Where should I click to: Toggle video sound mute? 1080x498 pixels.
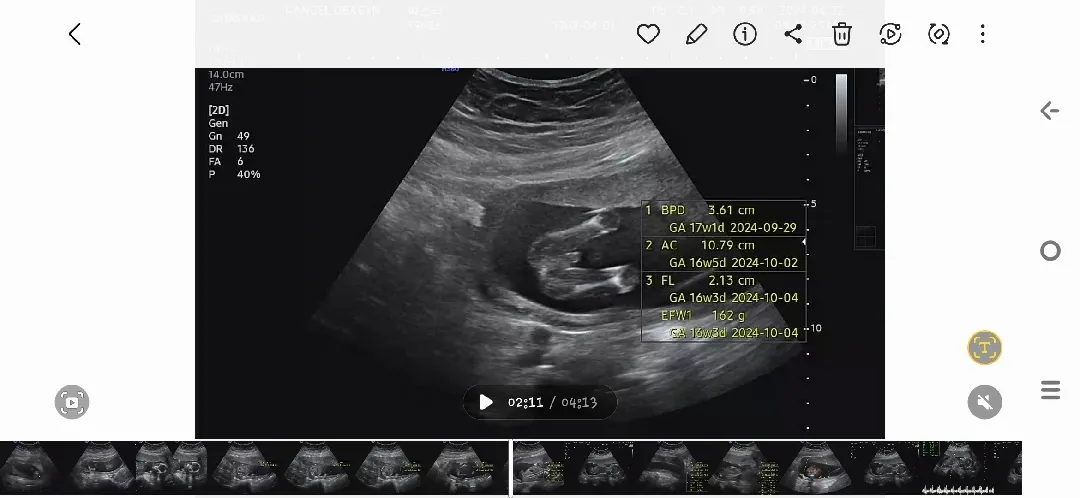pos(984,402)
